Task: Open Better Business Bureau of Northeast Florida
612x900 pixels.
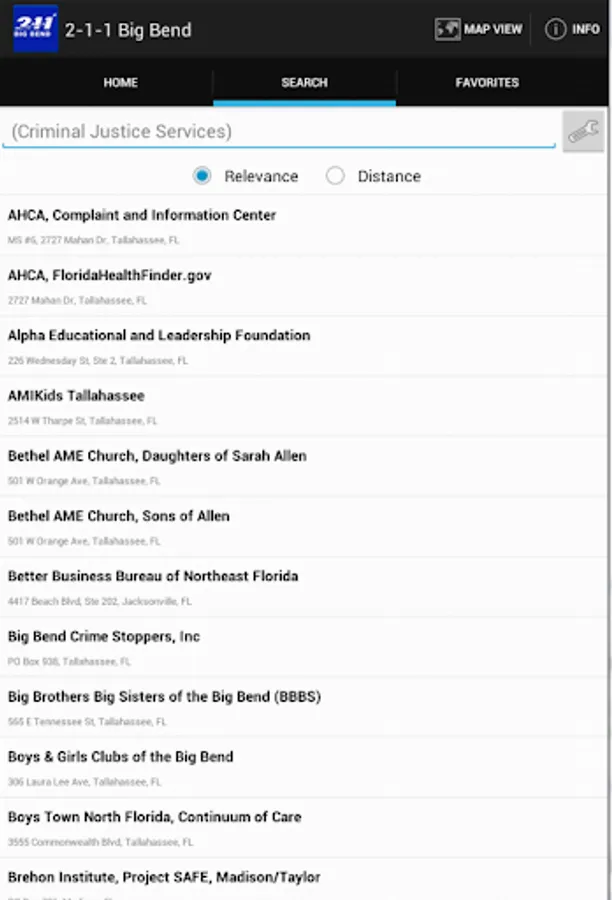Action: 304,587
